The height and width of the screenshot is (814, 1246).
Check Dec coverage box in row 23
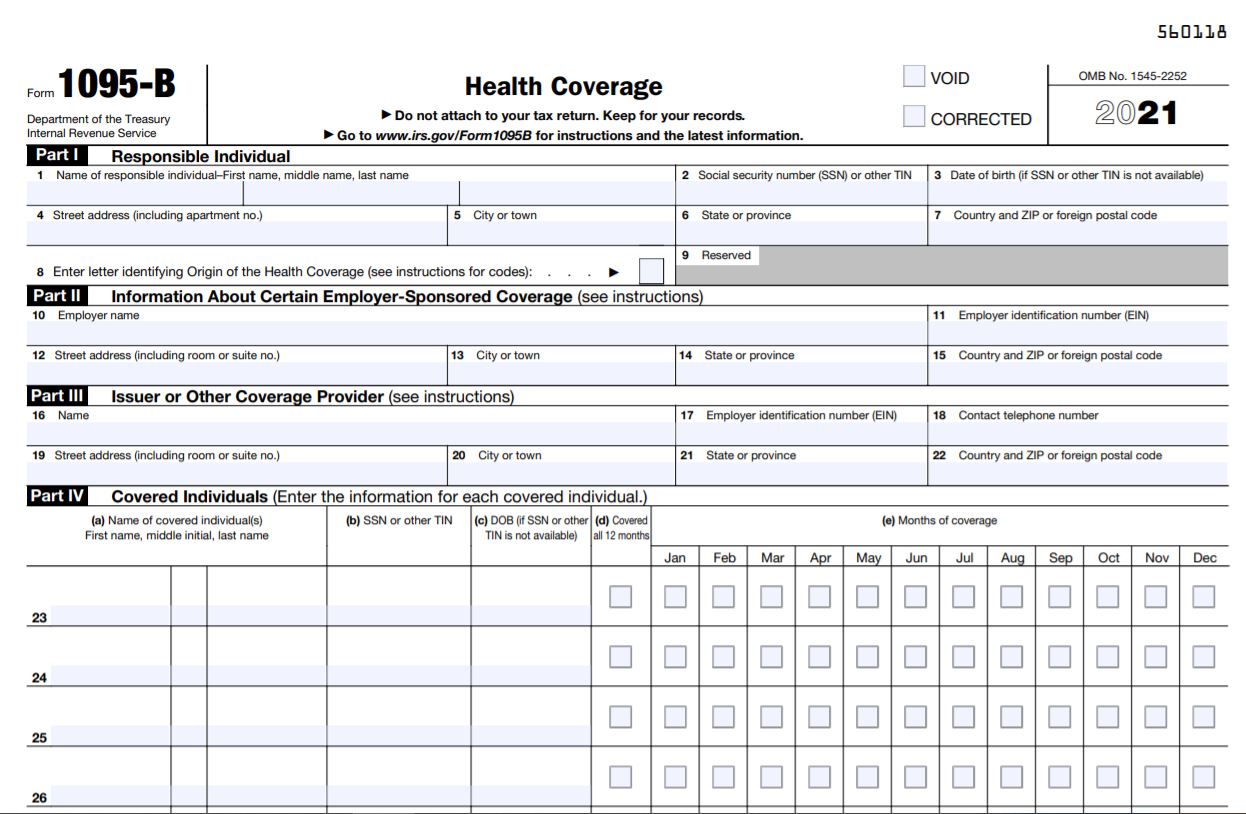pyautogui.click(x=1204, y=597)
